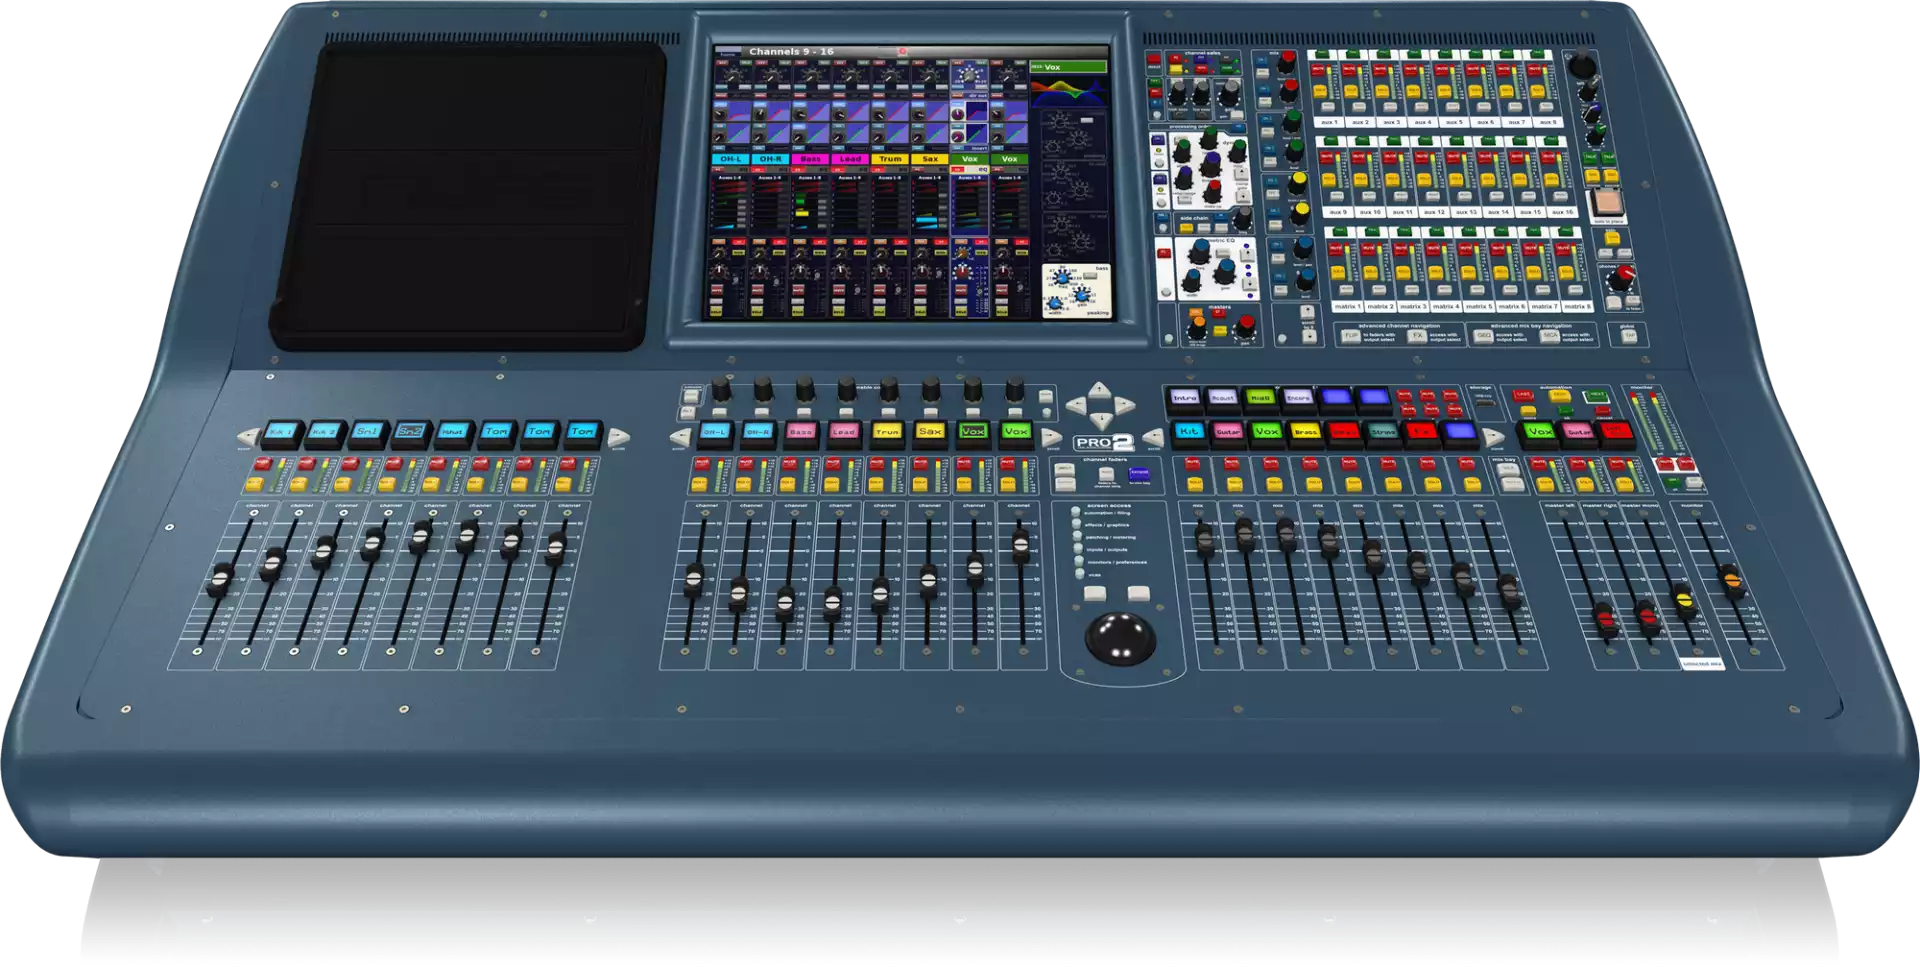Screen dimensions: 1920x967
Task: Click the FX advanced channel navigation button
Action: point(1417,337)
